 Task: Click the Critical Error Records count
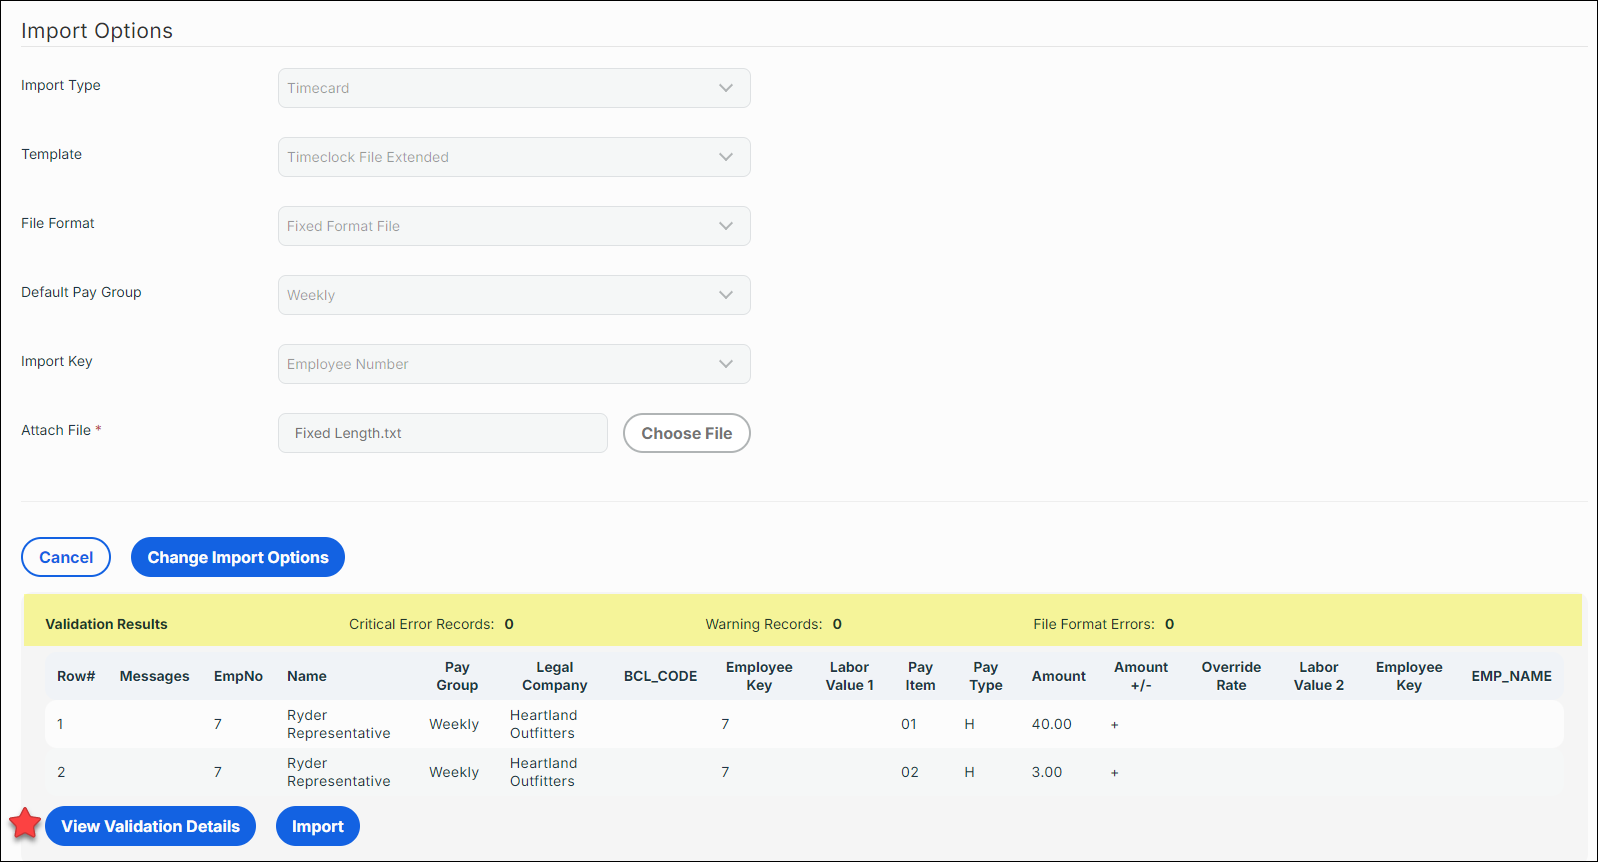tap(509, 624)
